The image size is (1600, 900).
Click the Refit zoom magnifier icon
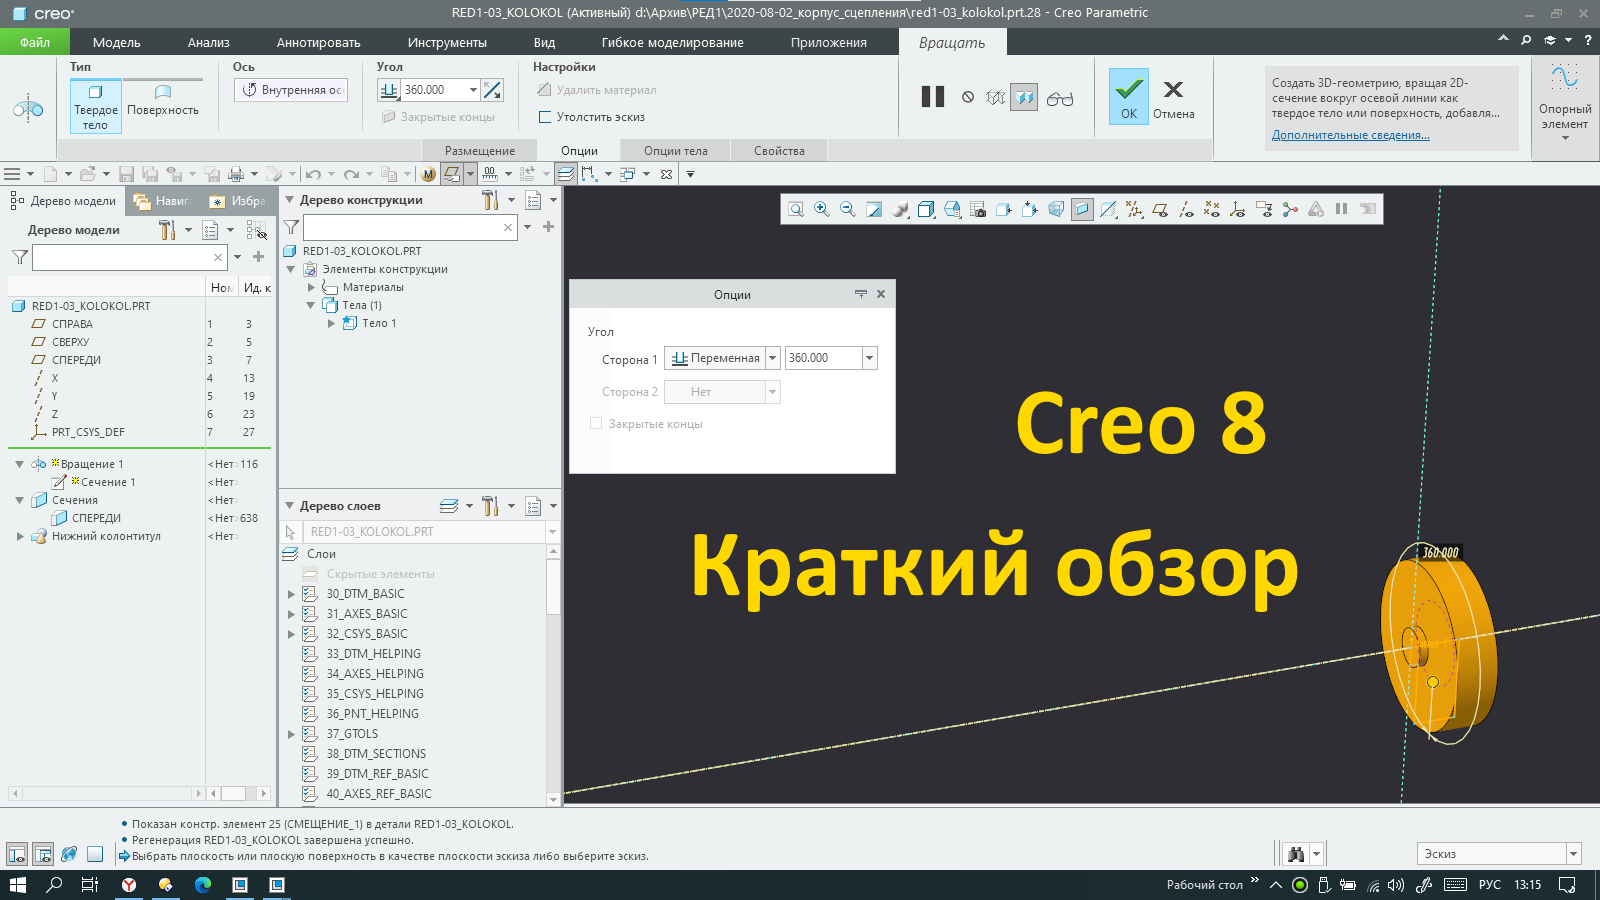(795, 209)
